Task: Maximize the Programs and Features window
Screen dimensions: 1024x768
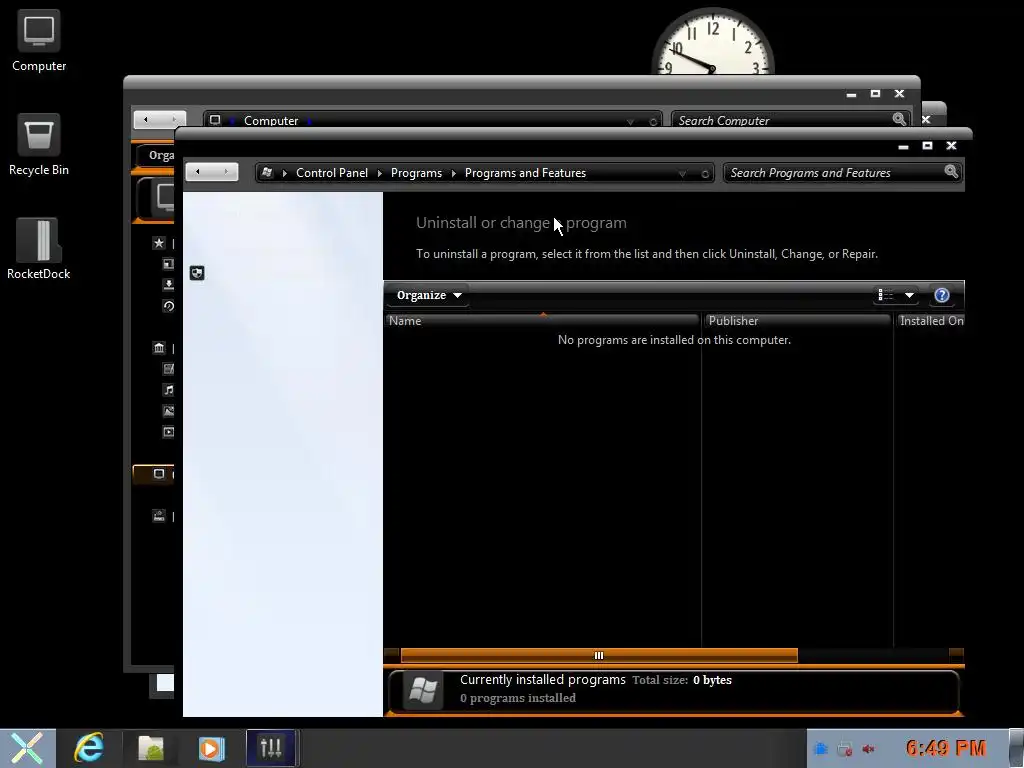Action: coord(927,146)
